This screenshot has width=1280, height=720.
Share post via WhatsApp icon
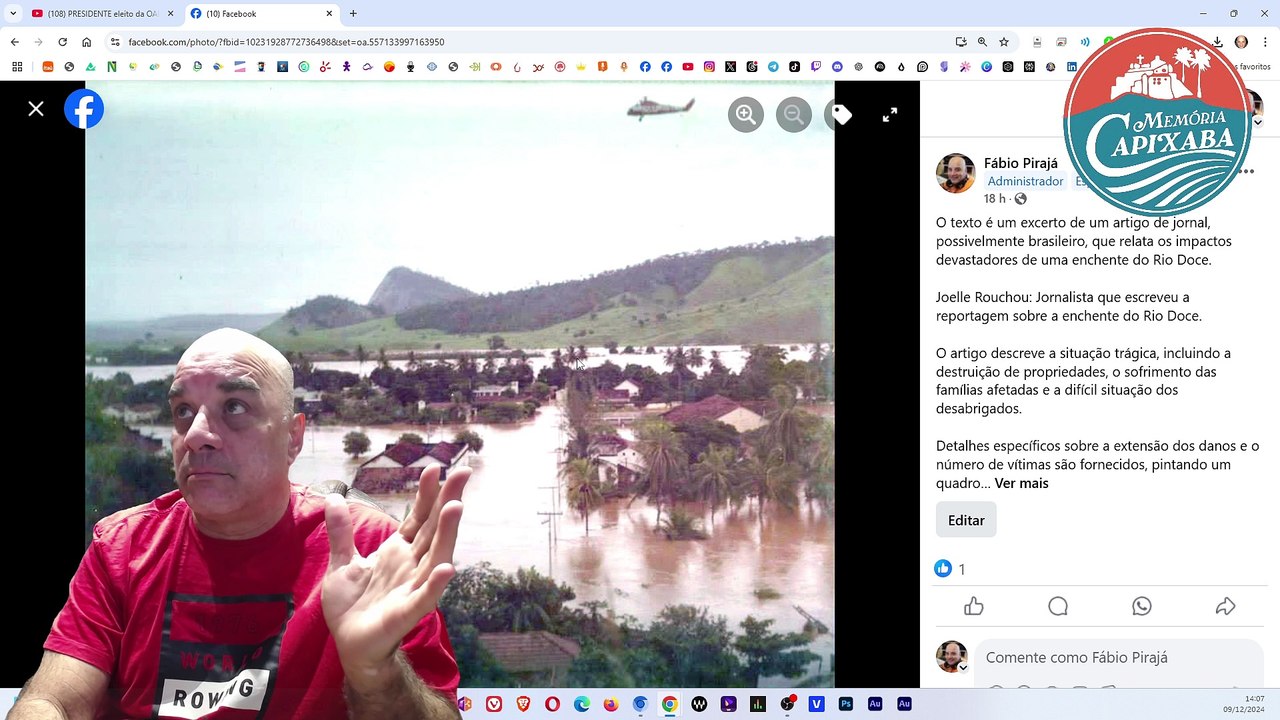coord(1142,606)
